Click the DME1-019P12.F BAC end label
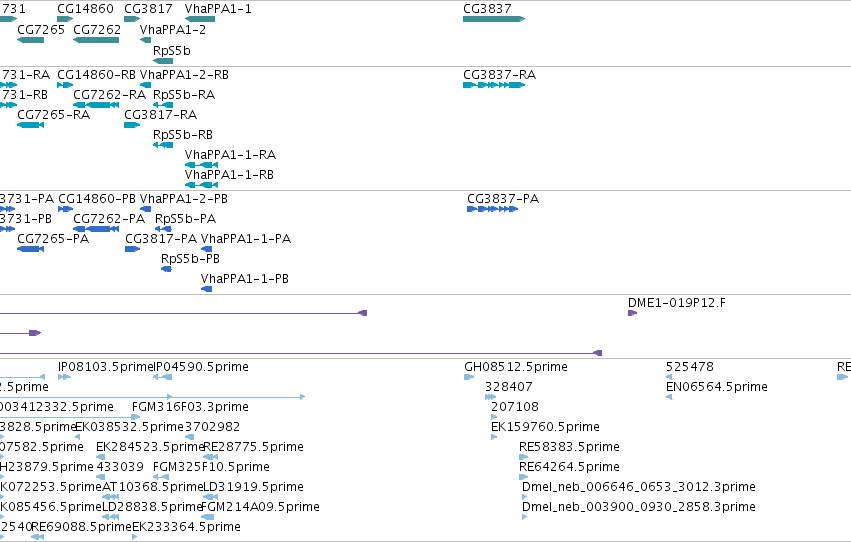 point(677,303)
